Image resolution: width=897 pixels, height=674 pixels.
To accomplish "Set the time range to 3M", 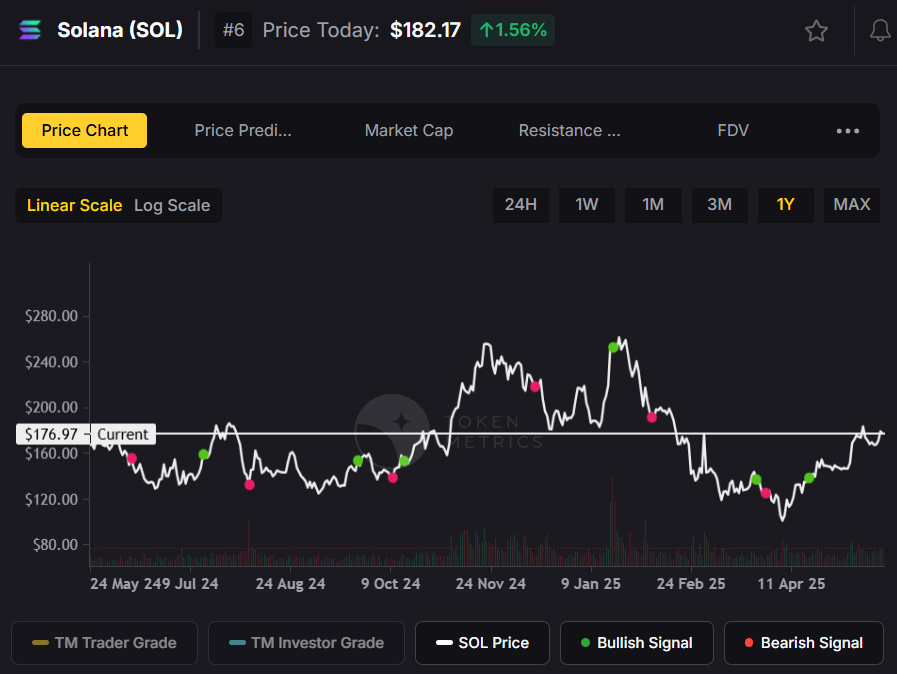I will click(719, 205).
